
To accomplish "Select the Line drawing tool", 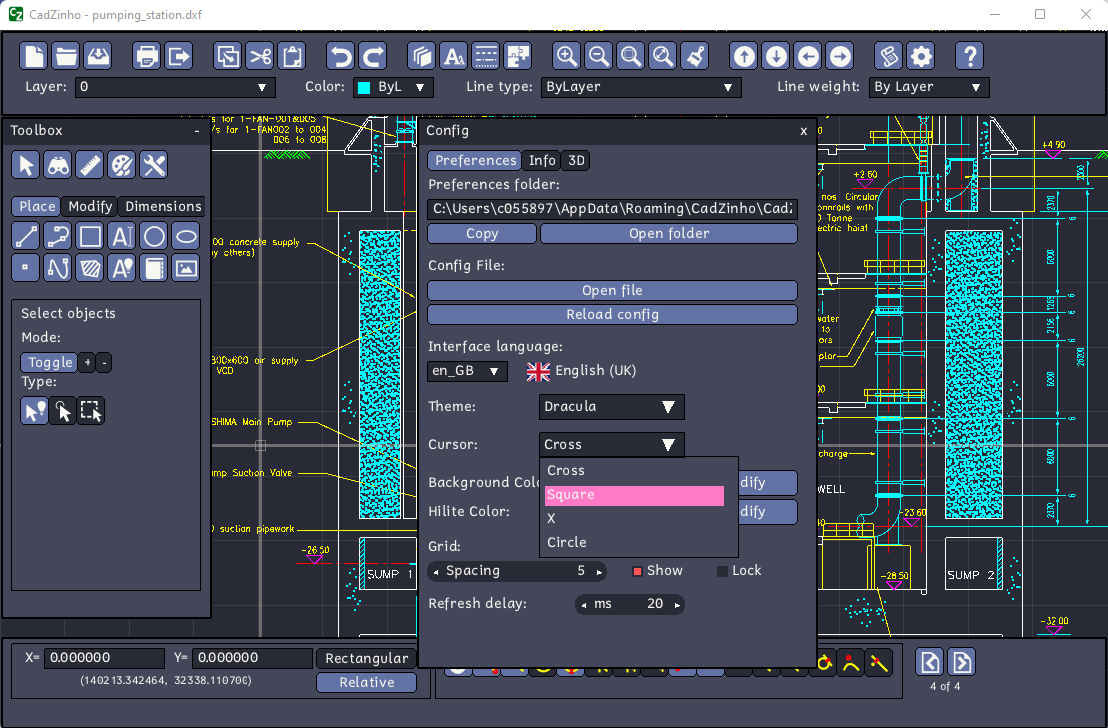I will (26, 236).
